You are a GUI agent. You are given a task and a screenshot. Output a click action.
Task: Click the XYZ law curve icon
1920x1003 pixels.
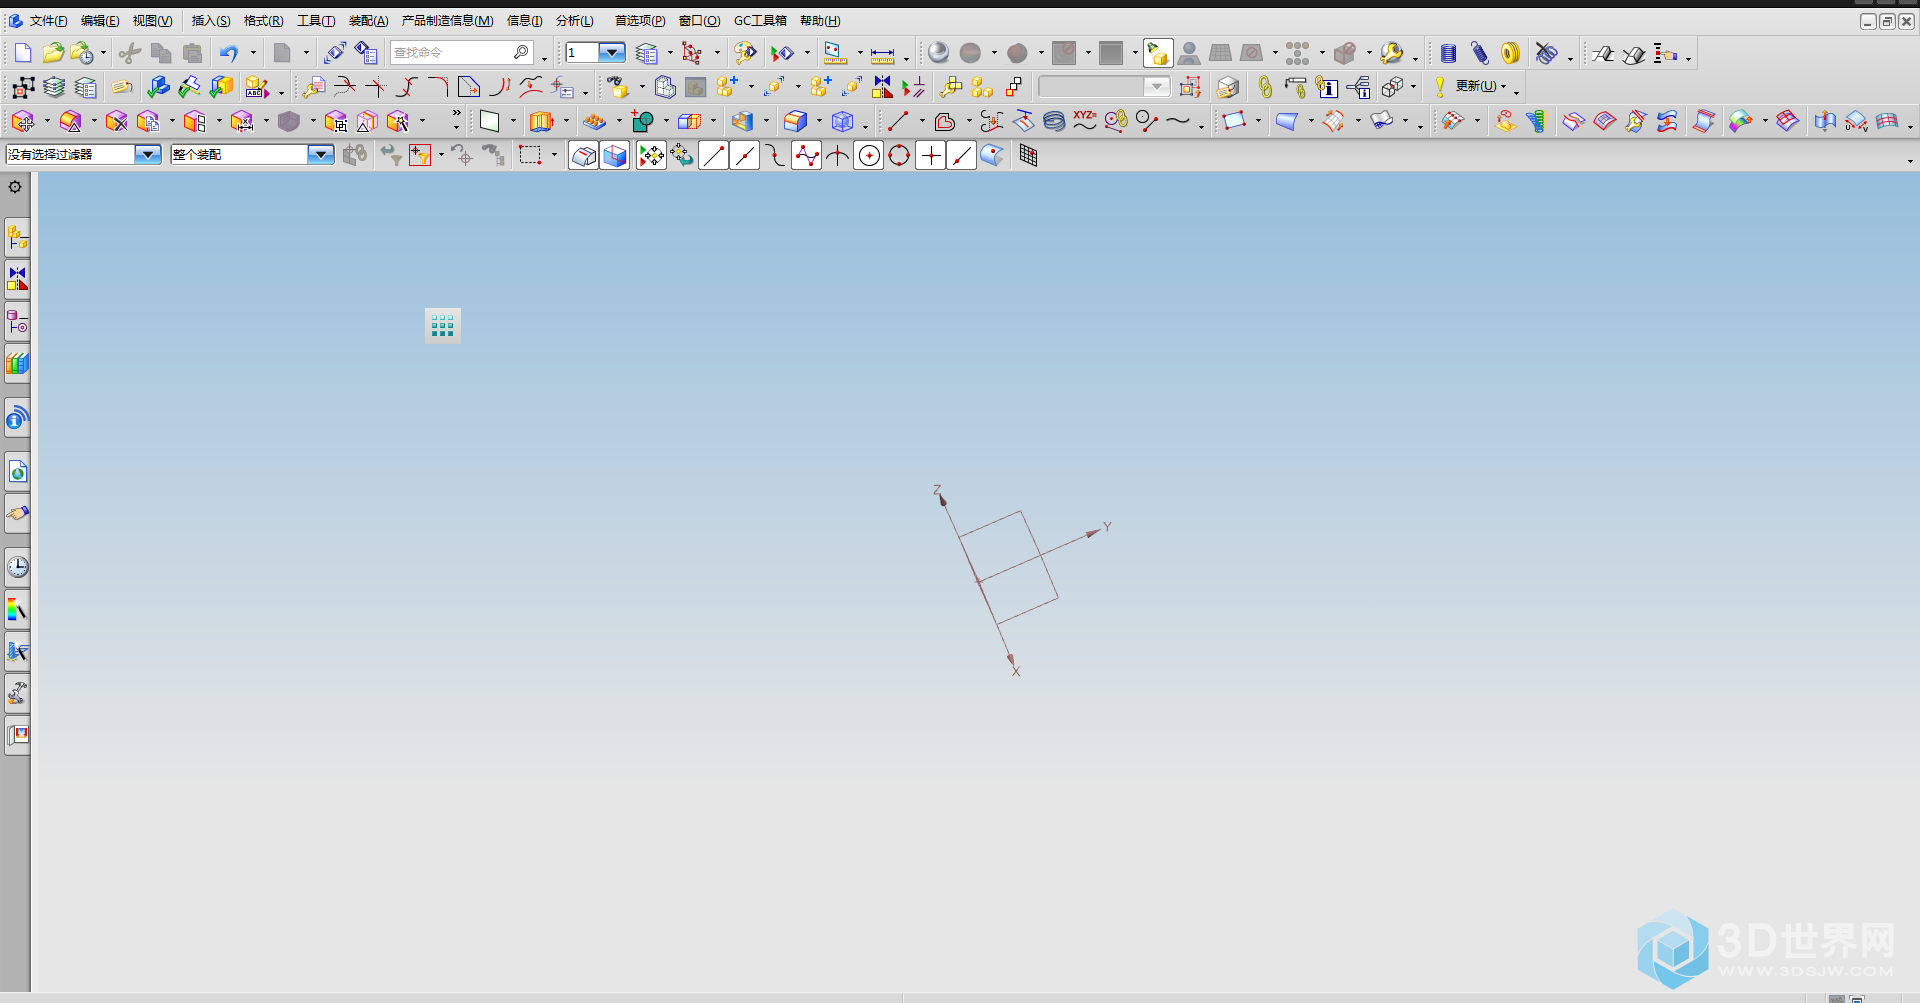[x=1085, y=121]
